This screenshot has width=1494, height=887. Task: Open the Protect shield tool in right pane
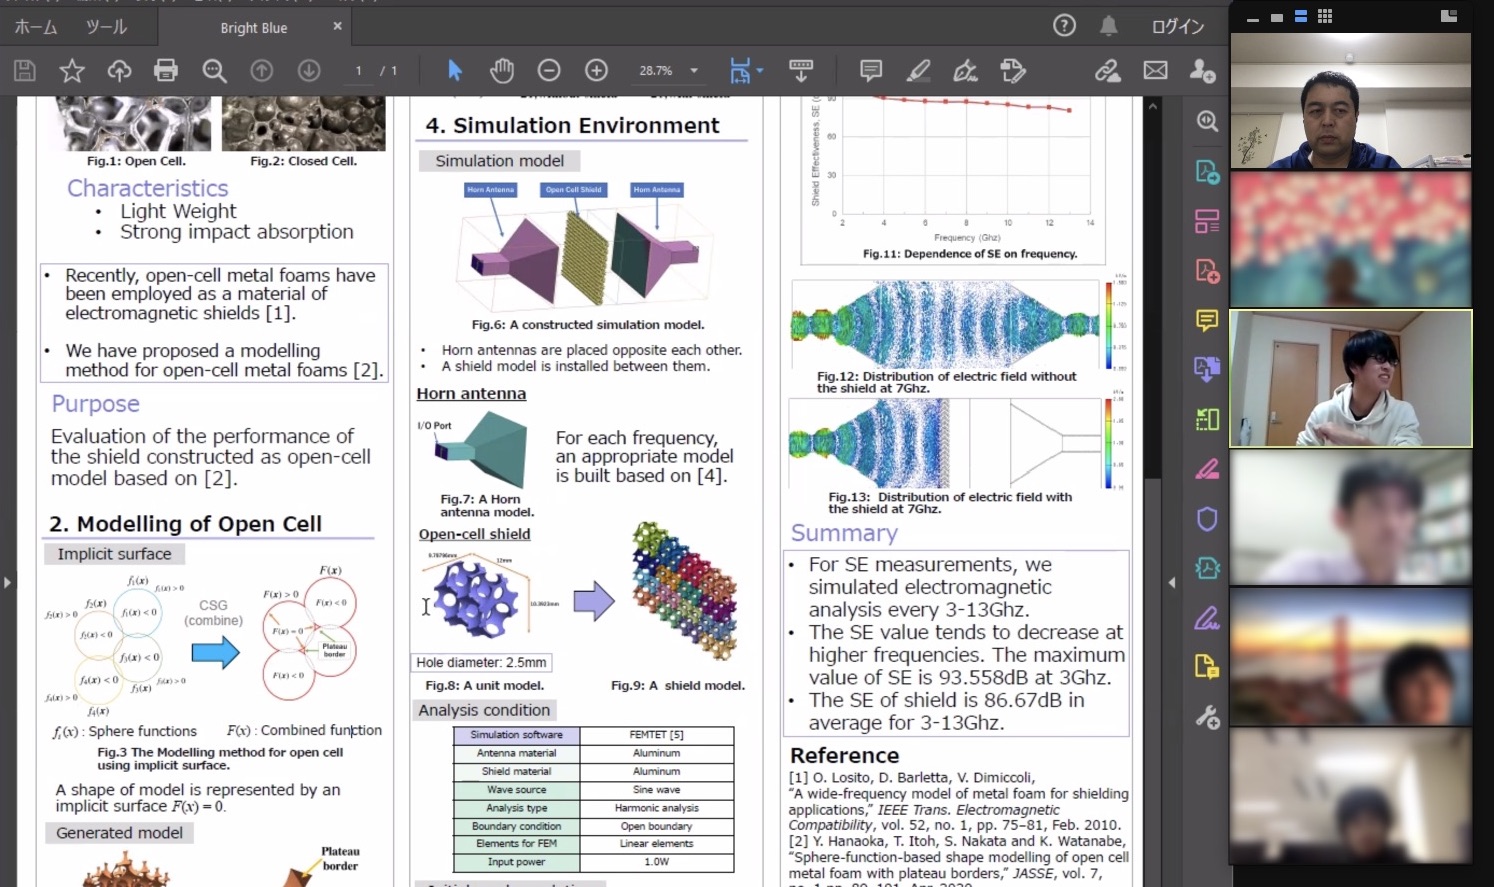pyautogui.click(x=1207, y=519)
